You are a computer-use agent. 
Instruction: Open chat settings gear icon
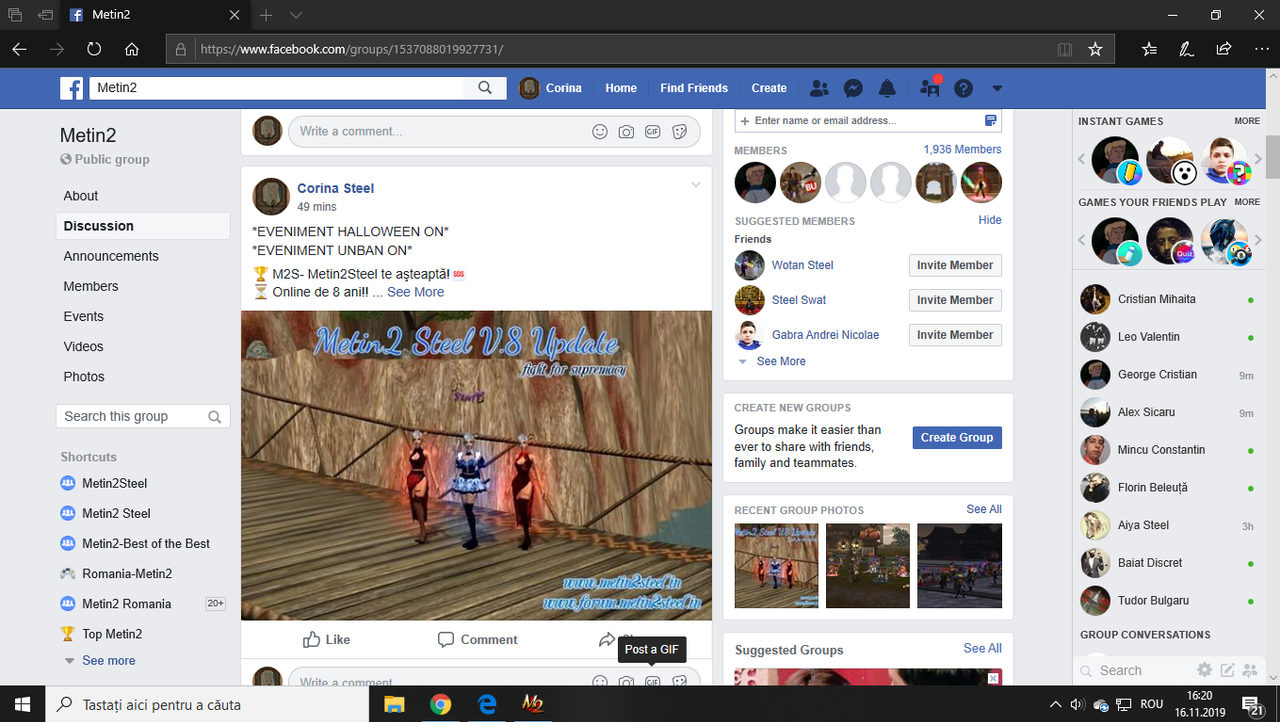click(x=1204, y=670)
